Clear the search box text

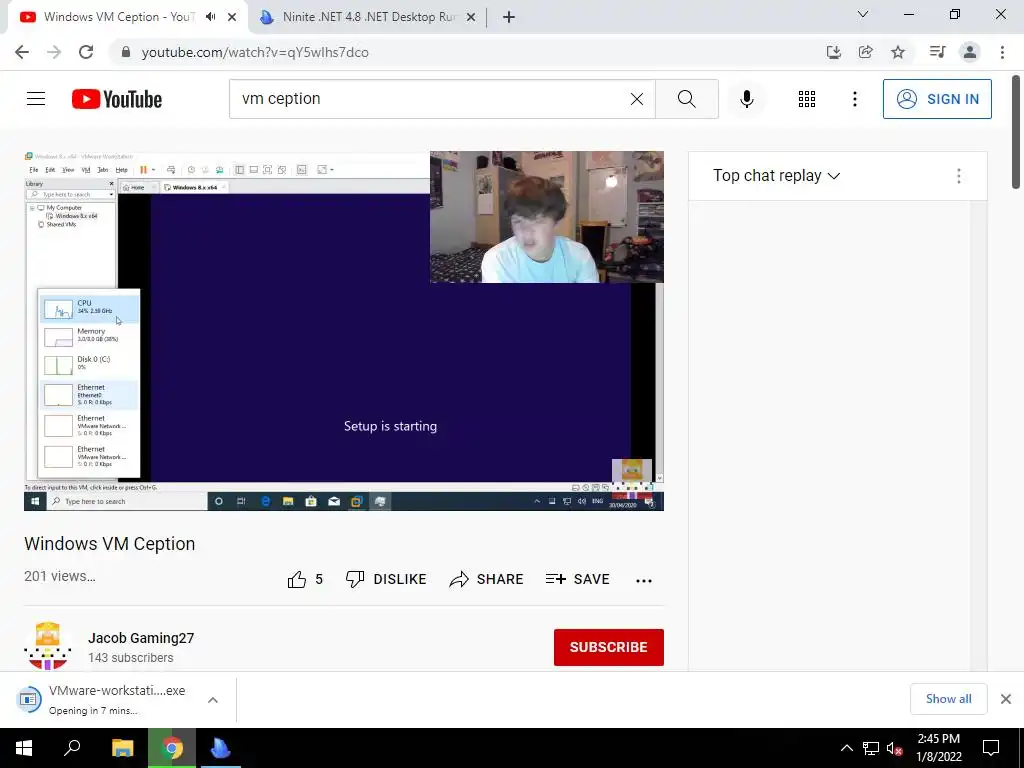(x=637, y=99)
